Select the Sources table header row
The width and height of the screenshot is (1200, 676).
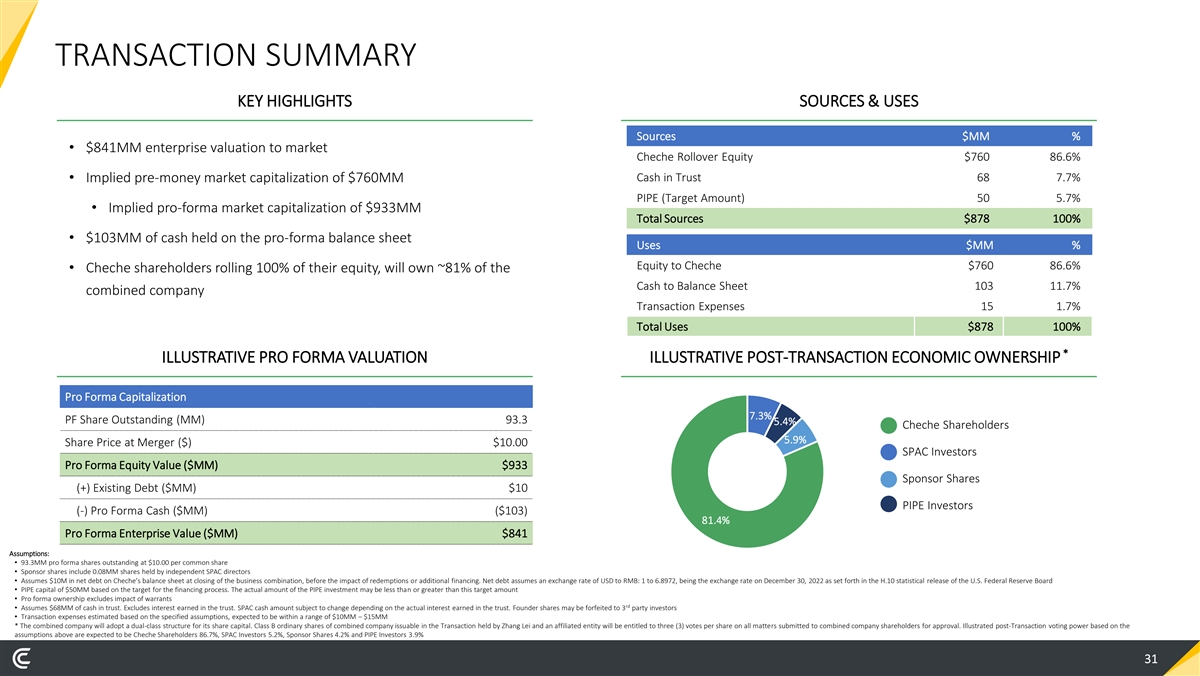pyautogui.click(x=858, y=136)
